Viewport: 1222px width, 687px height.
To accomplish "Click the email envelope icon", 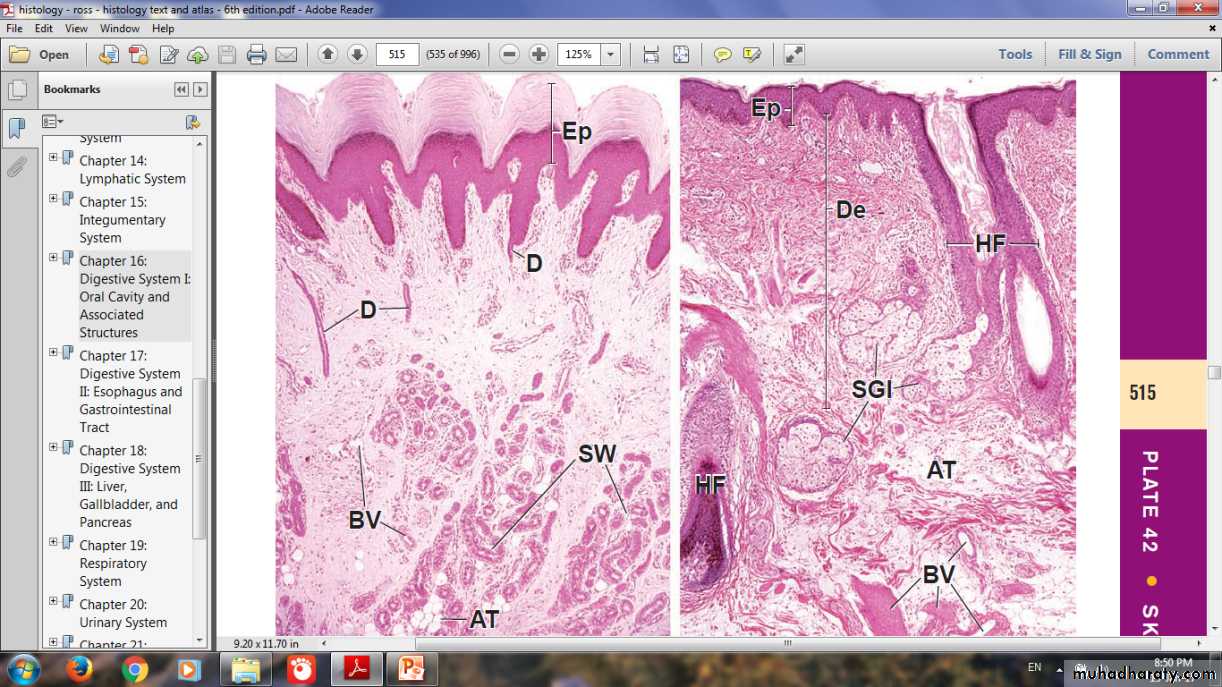I will point(287,54).
